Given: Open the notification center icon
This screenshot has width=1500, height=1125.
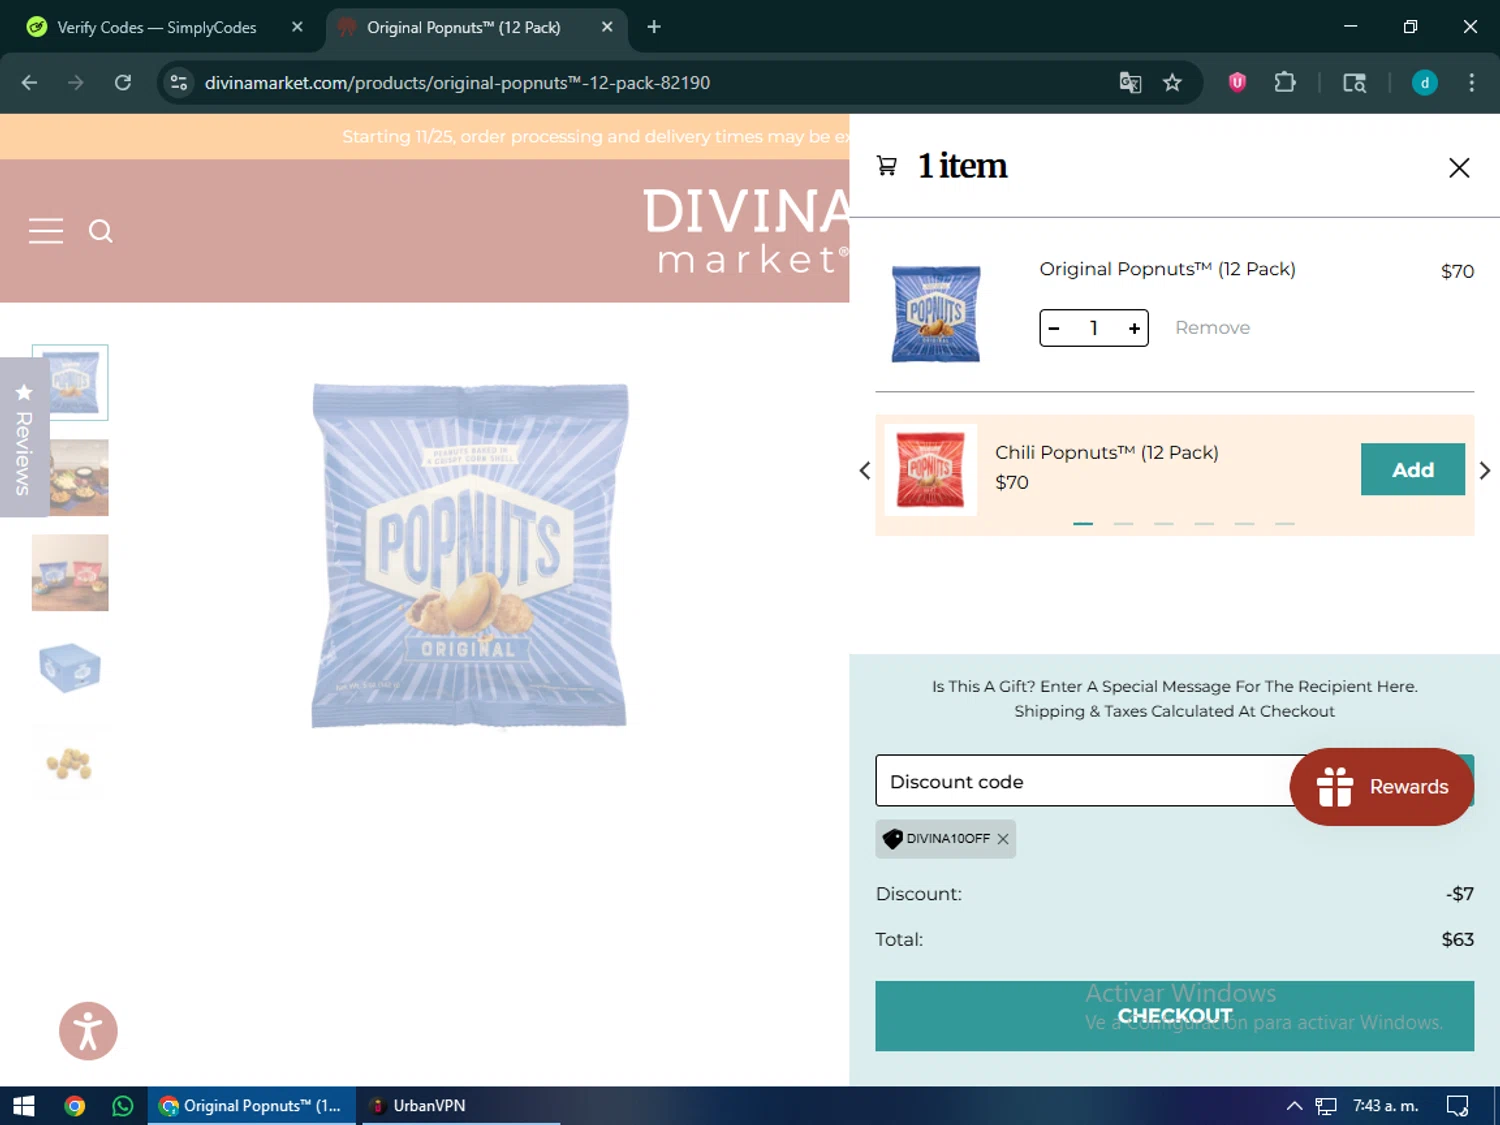Looking at the screenshot, I should [x=1457, y=1106].
